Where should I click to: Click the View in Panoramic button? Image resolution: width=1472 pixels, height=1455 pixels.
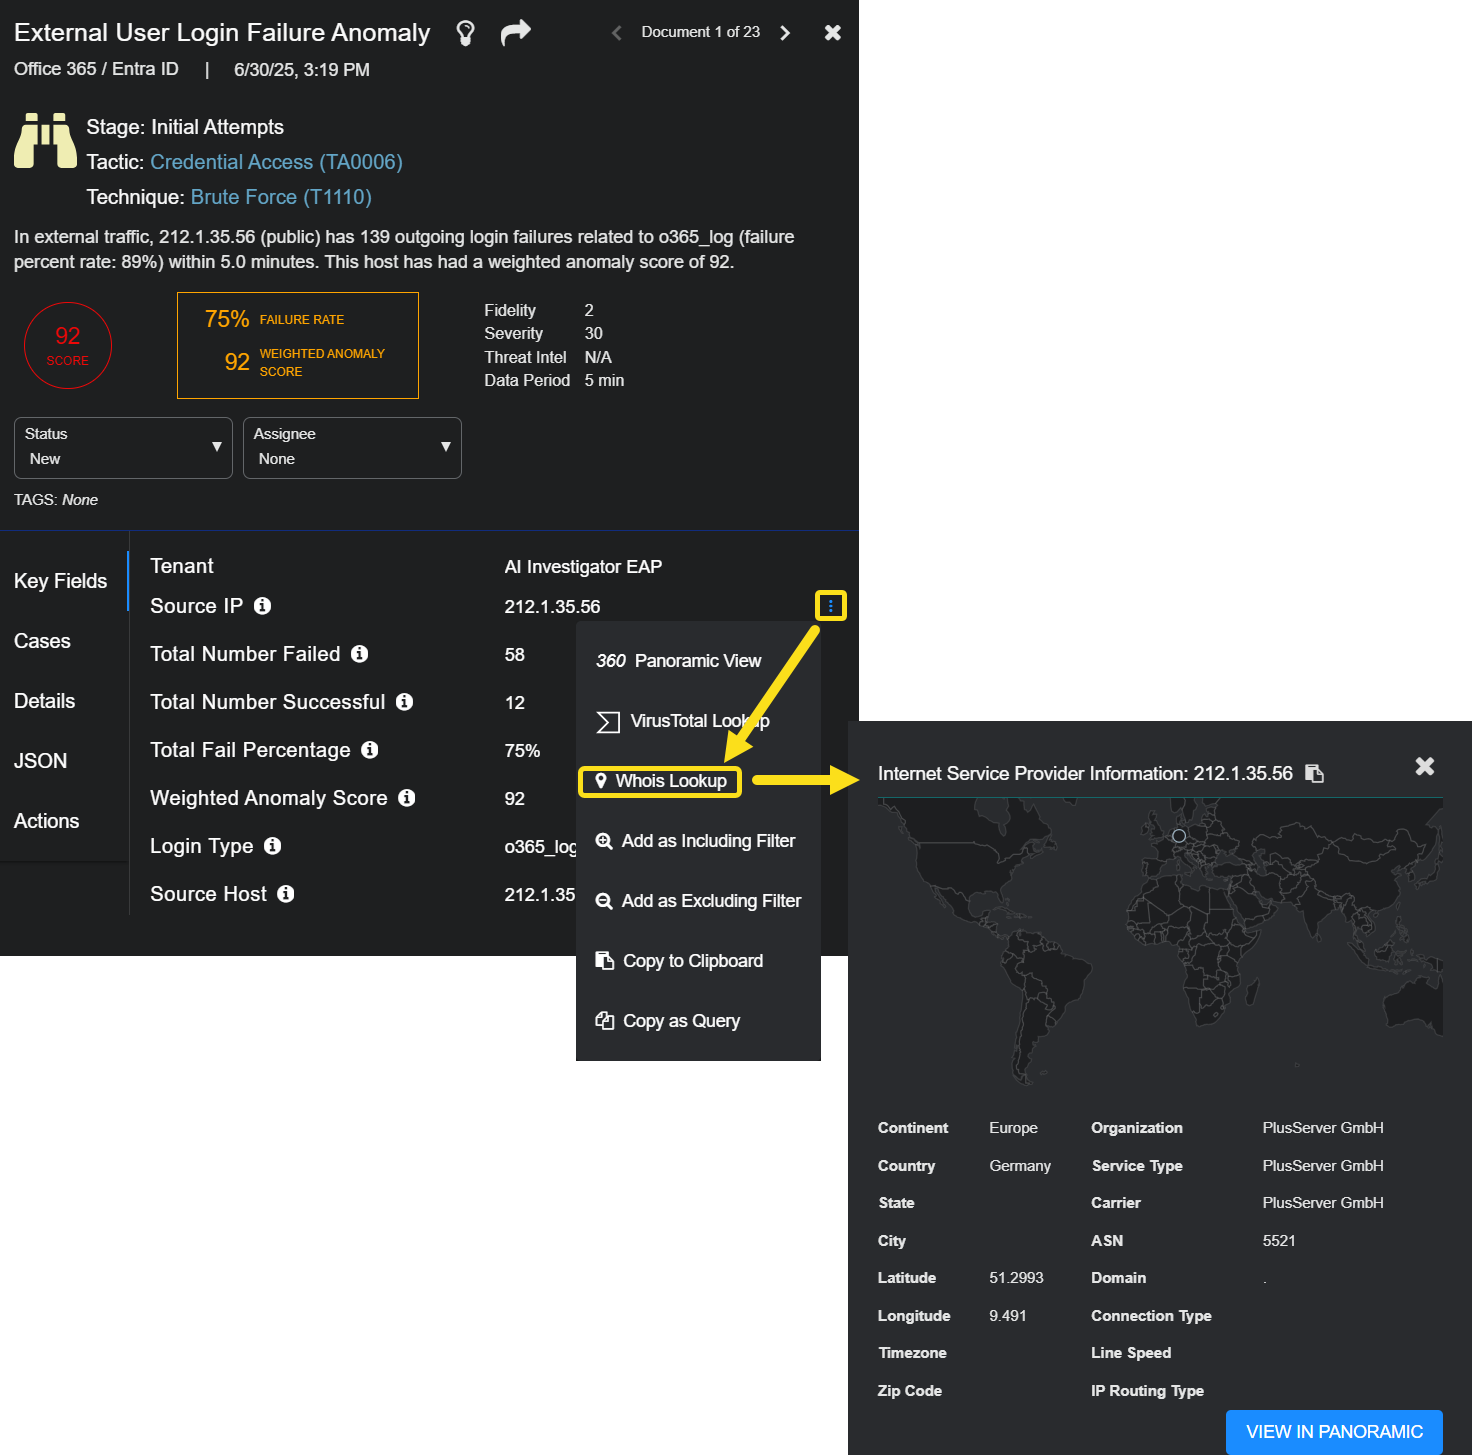pyautogui.click(x=1333, y=1432)
